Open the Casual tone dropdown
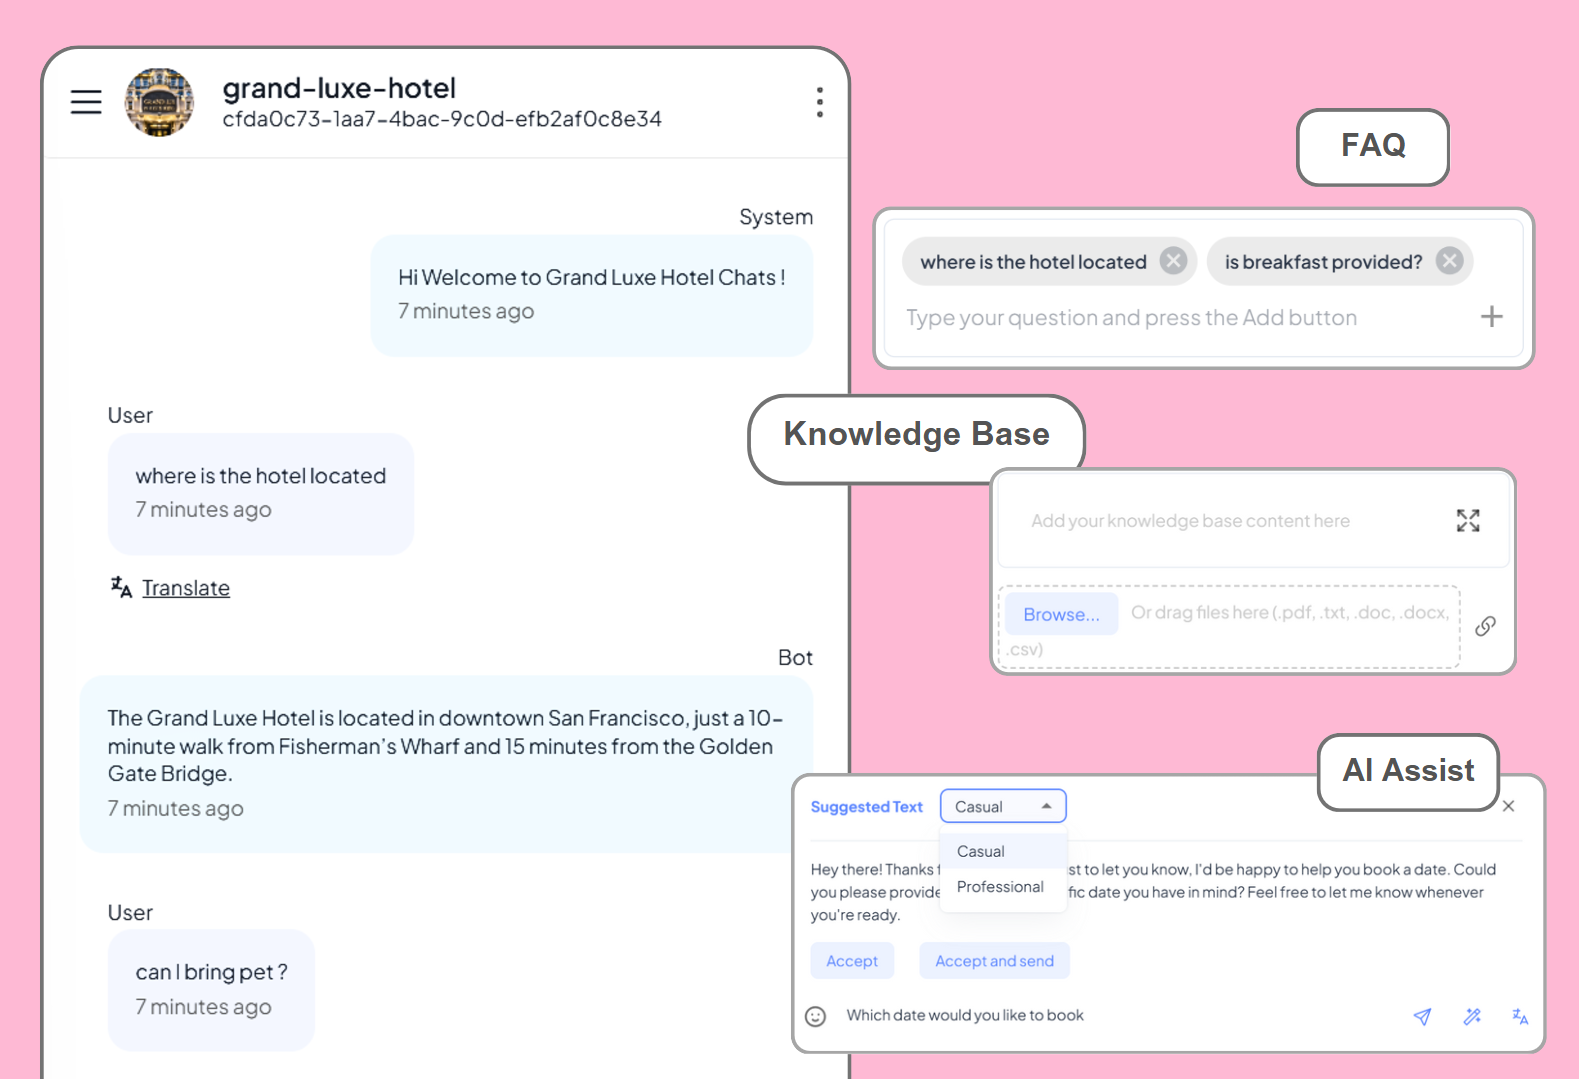Image resolution: width=1579 pixels, height=1079 pixels. click(1002, 806)
